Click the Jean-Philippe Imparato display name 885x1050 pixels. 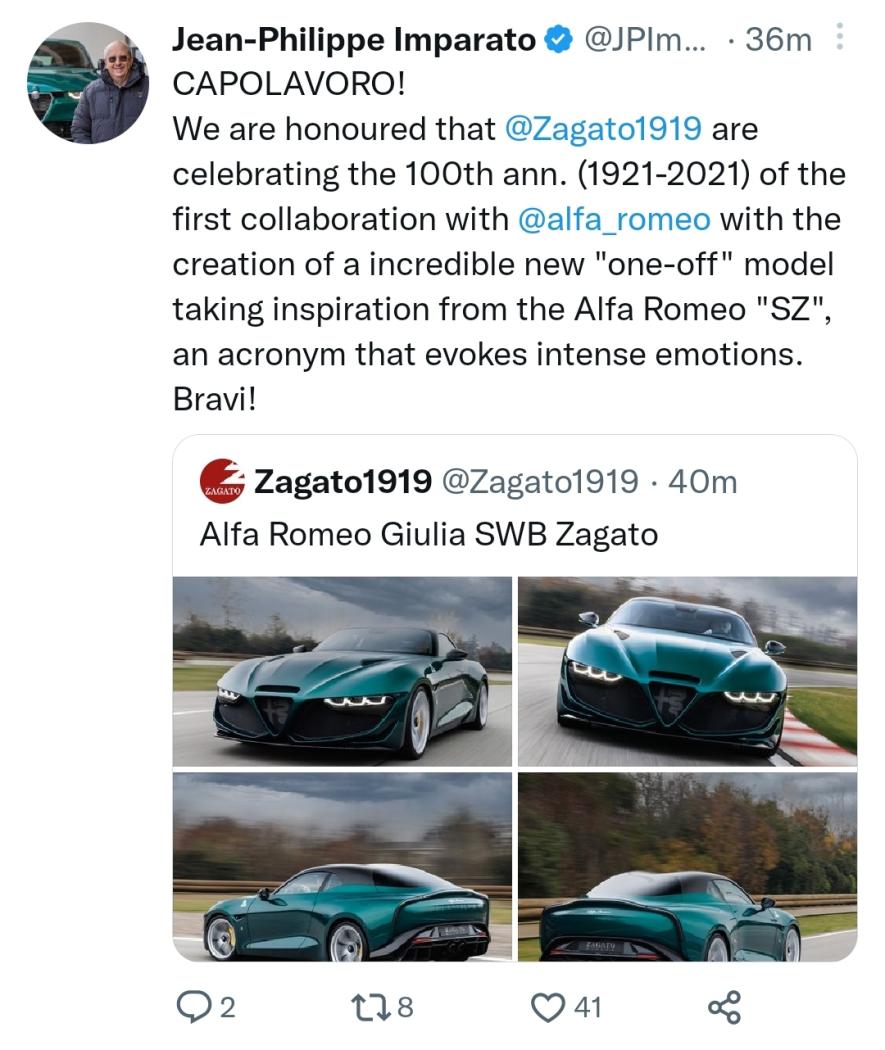[x=354, y=40]
